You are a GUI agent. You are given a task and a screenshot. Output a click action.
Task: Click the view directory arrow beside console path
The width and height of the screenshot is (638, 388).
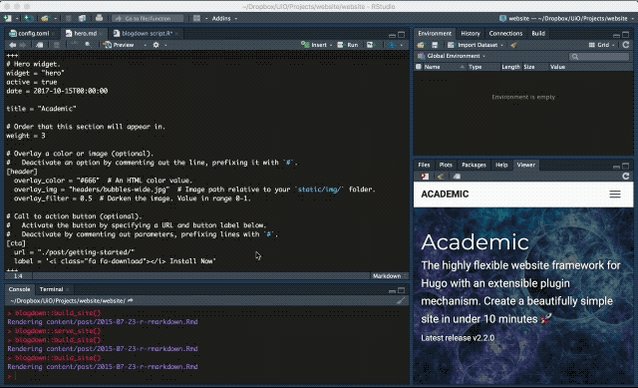(x=130, y=301)
